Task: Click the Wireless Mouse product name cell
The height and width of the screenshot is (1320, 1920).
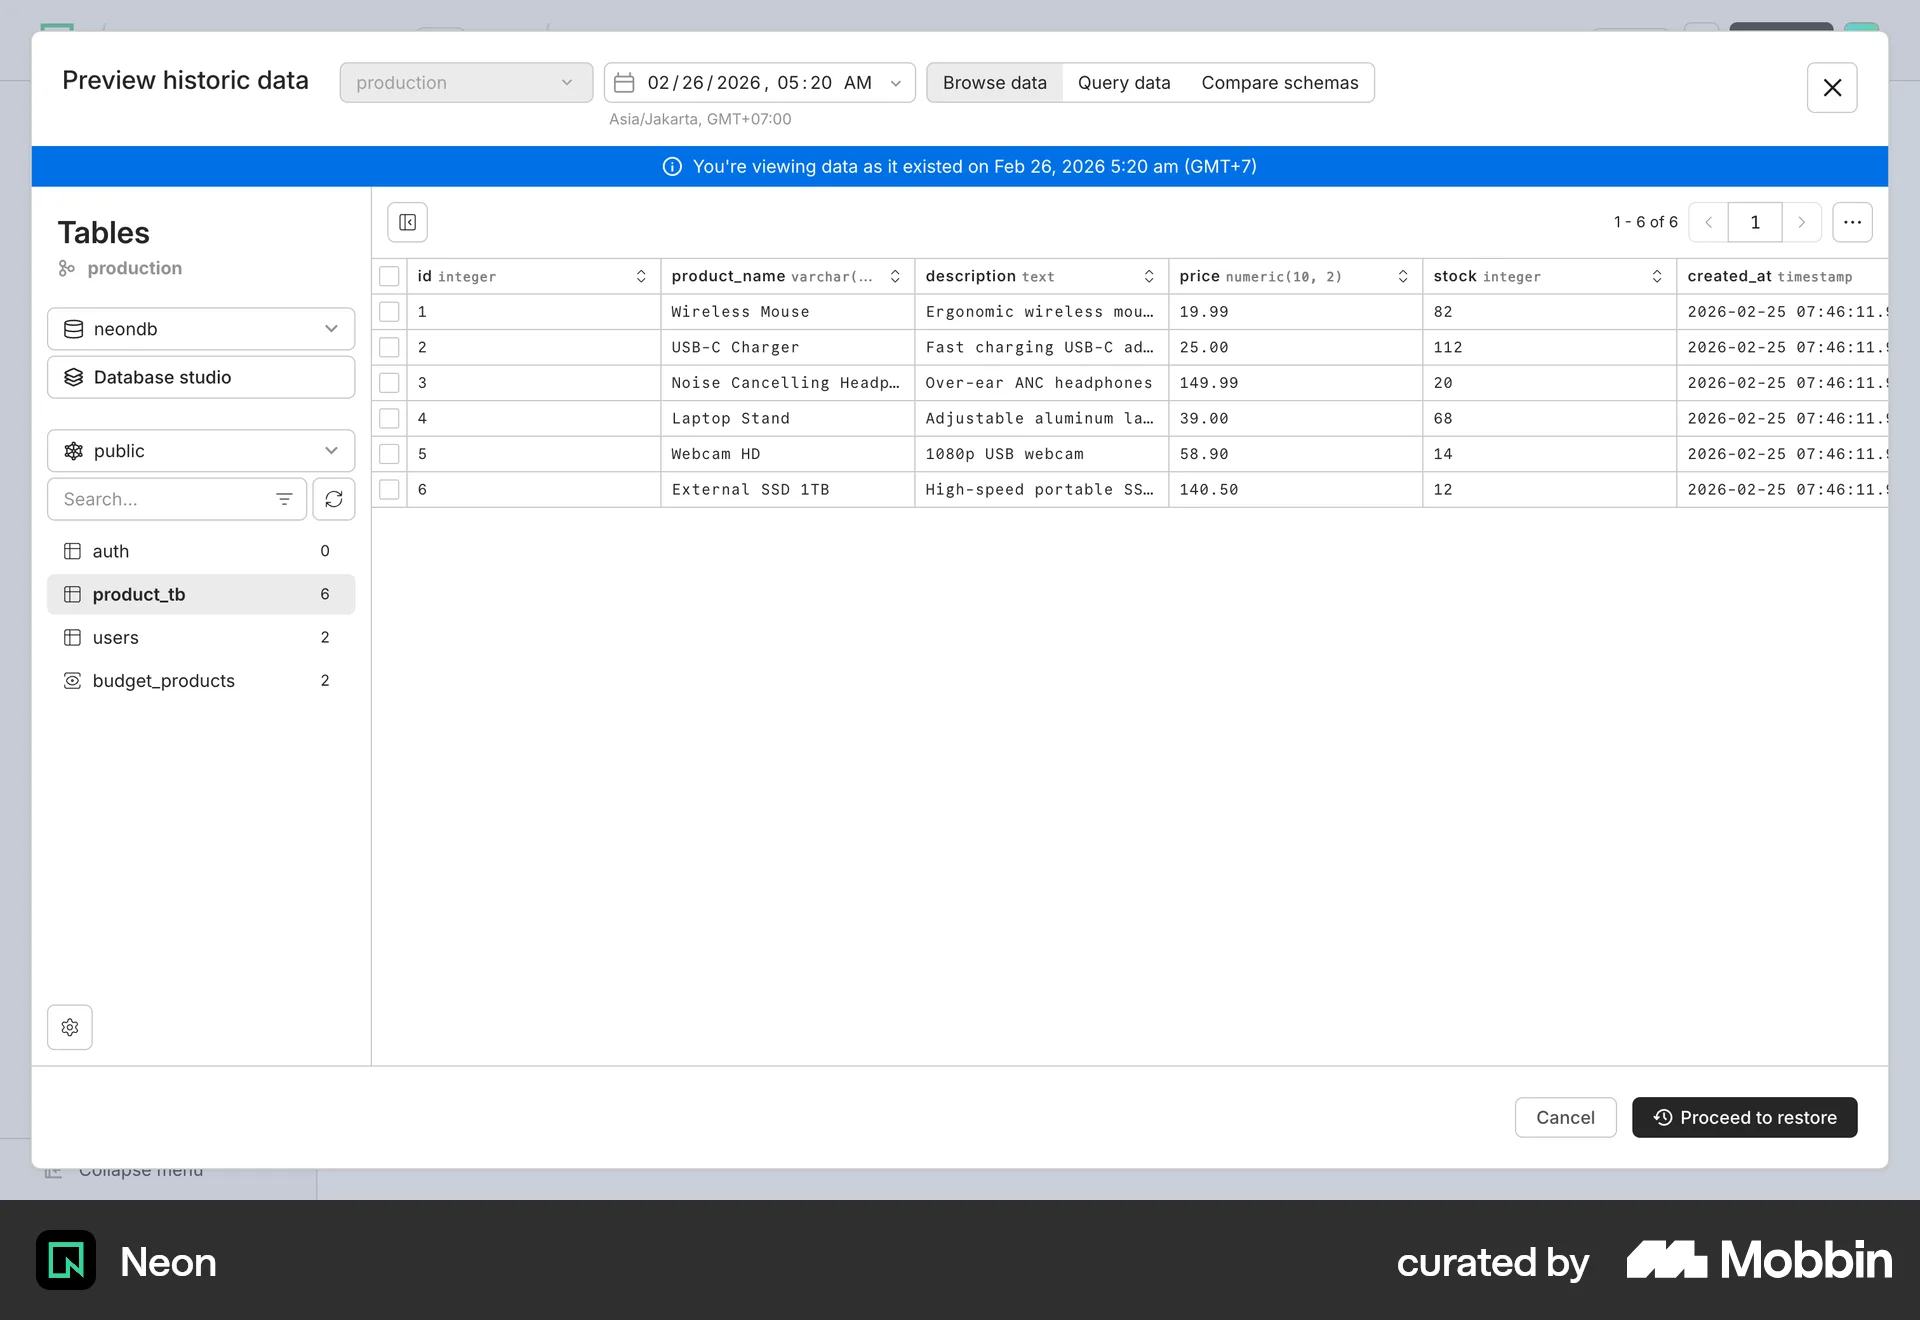Action: (x=788, y=312)
